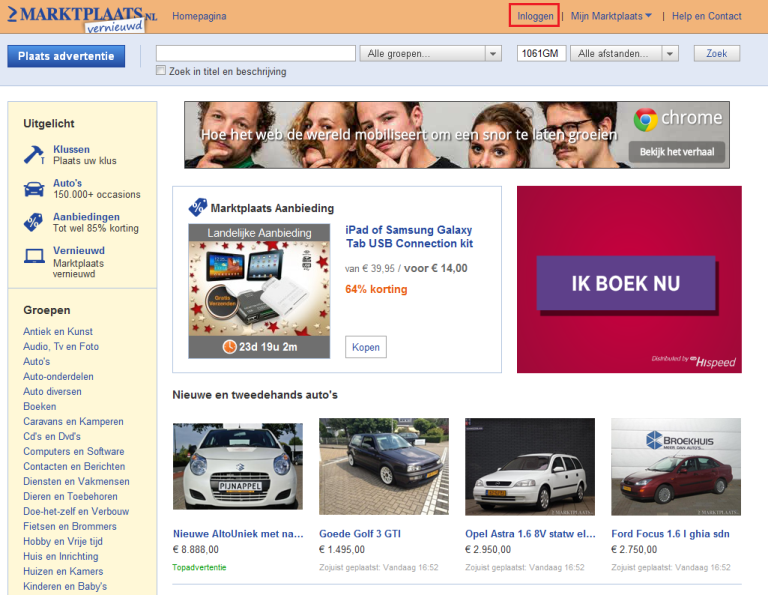Click the Topadvertentie label

[199, 567]
